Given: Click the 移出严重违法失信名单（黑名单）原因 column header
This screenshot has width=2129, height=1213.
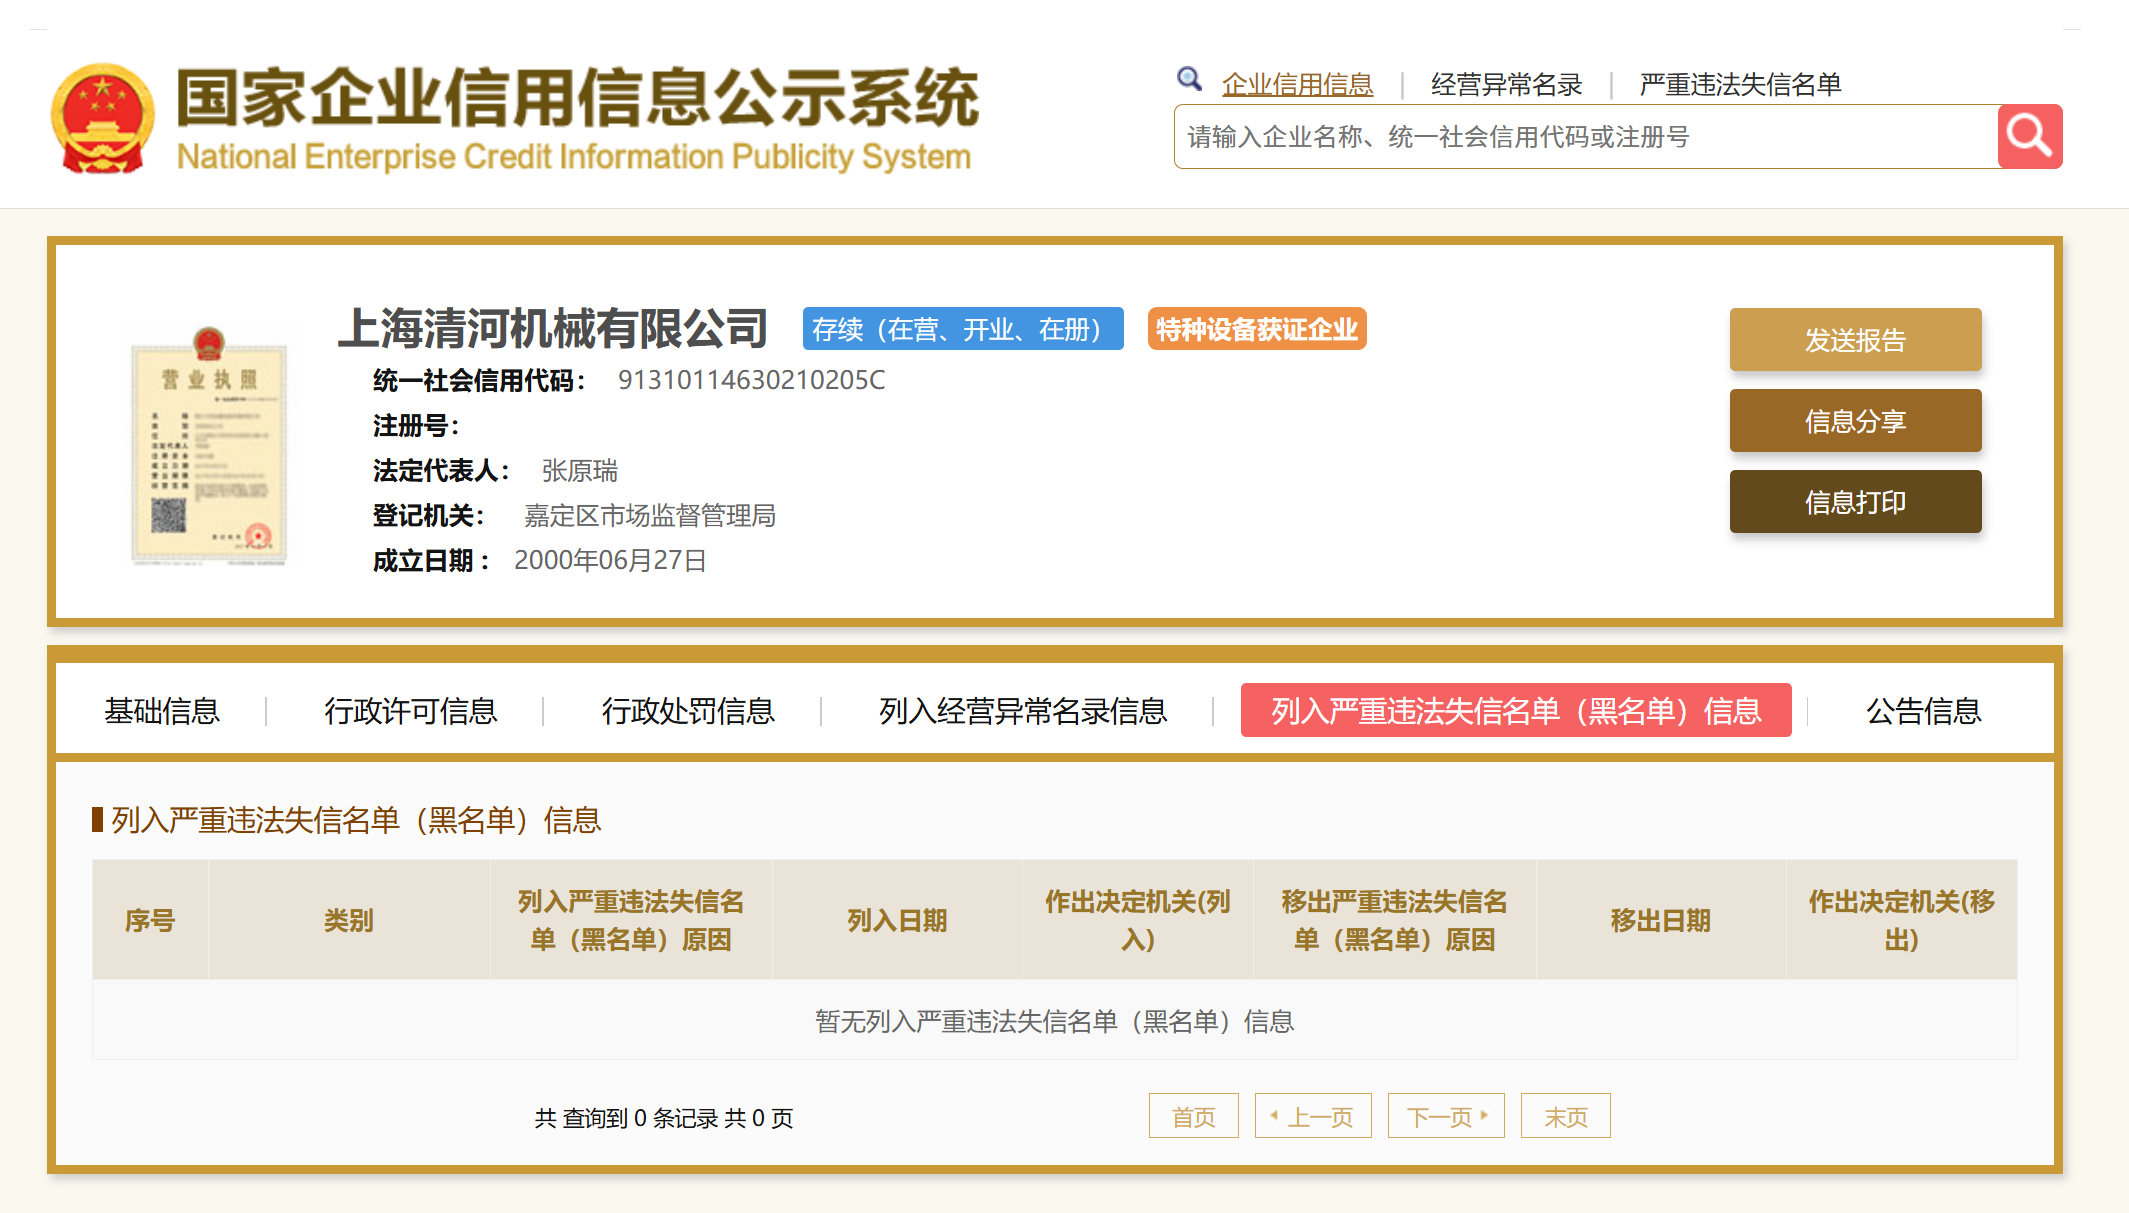Looking at the screenshot, I should tap(1395, 920).
